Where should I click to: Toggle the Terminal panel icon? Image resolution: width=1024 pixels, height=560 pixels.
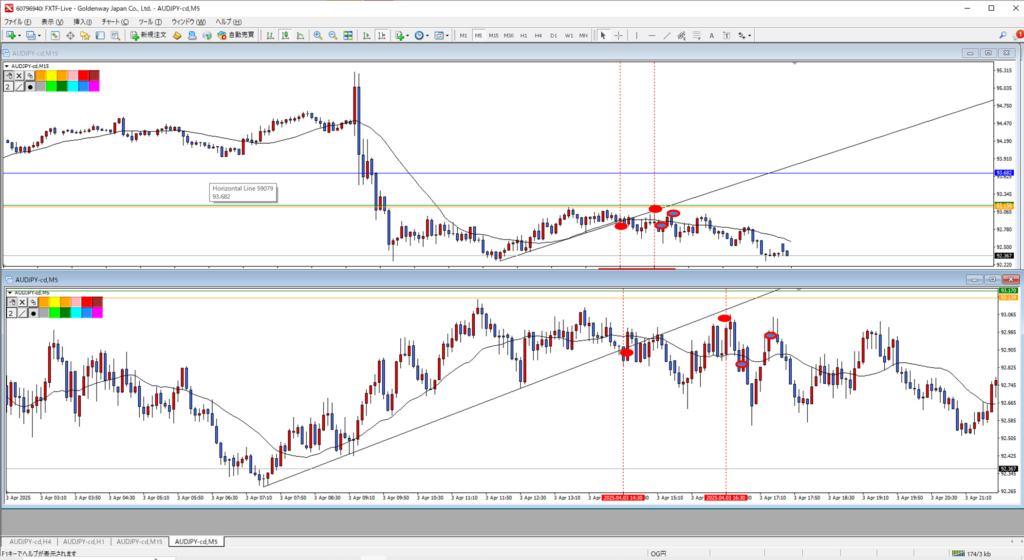click(100, 35)
